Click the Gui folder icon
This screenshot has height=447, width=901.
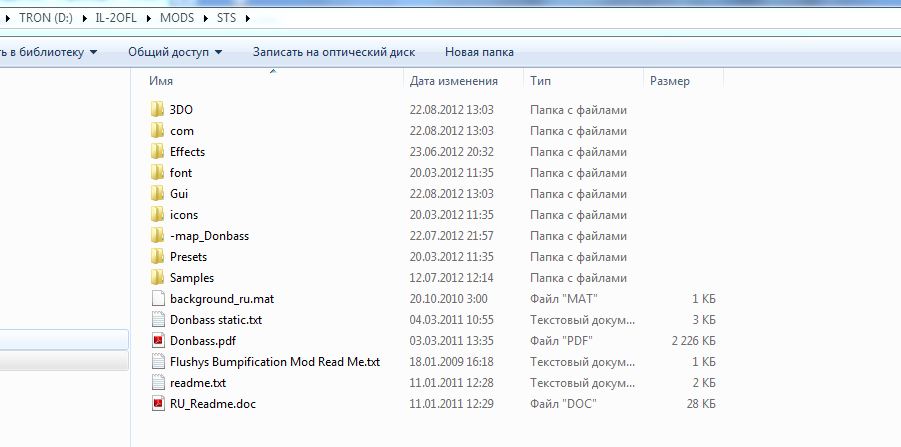click(x=158, y=194)
